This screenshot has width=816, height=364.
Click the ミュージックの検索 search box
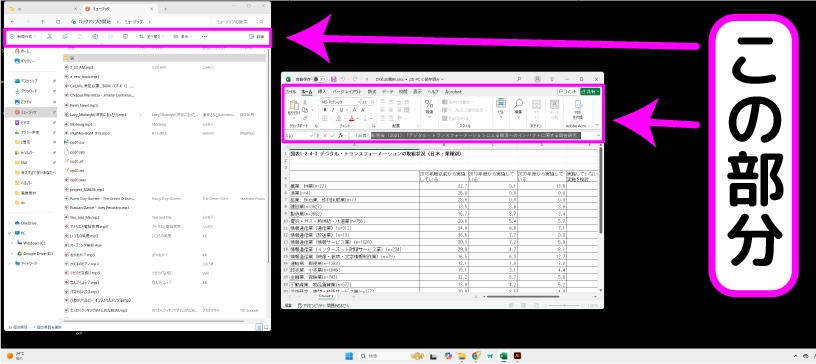[239, 21]
